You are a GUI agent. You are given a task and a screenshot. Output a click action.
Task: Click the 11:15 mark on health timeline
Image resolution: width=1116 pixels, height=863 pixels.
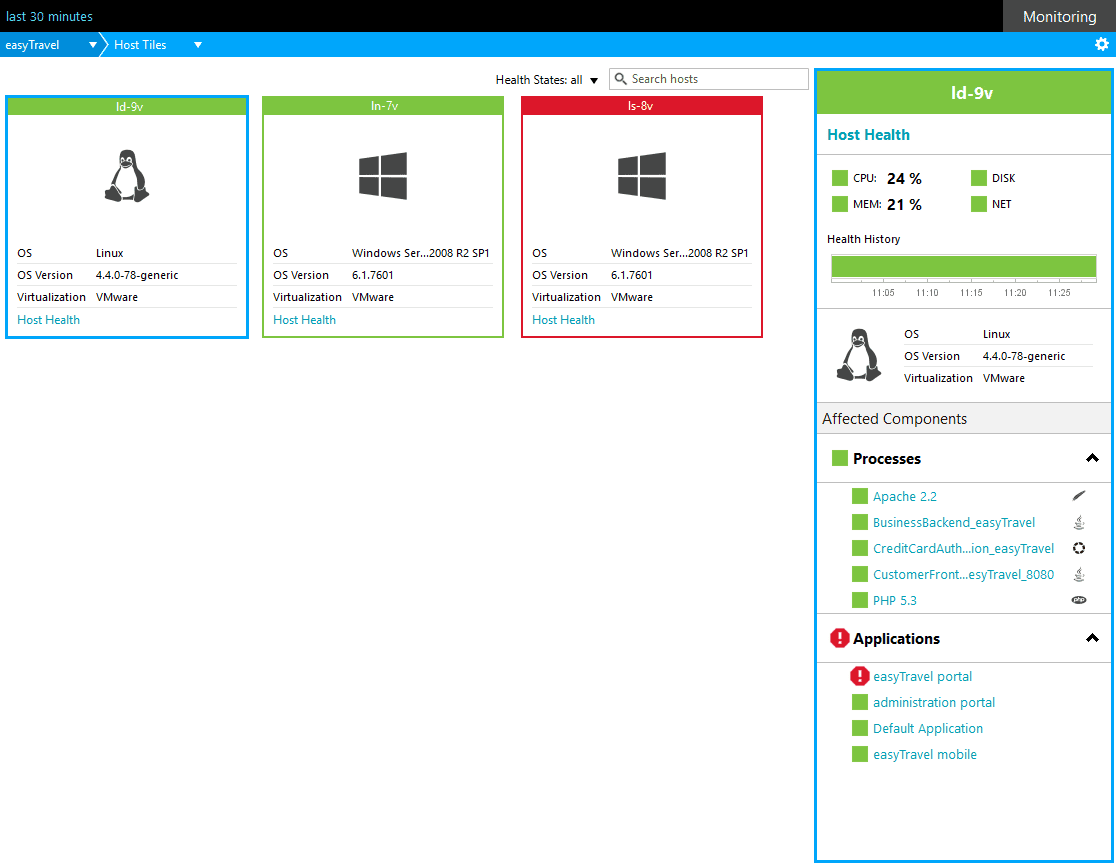coord(971,292)
